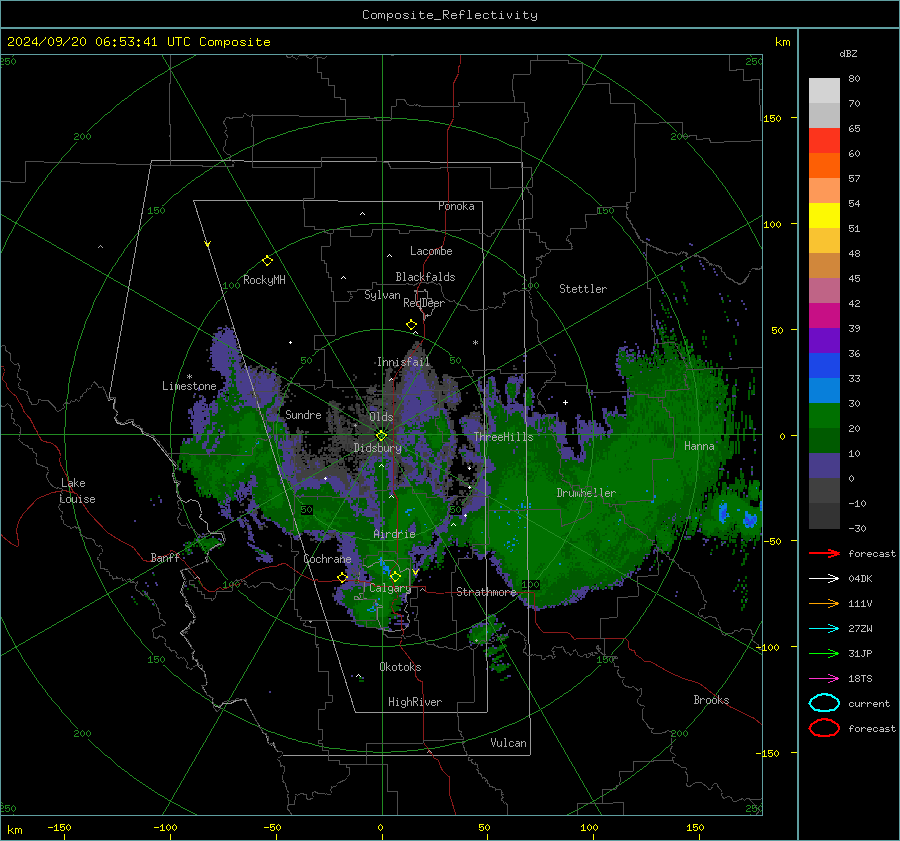Viewport: 900px width, 841px height.
Task: Click the 80 dBZ color swatch
Action: (824, 90)
